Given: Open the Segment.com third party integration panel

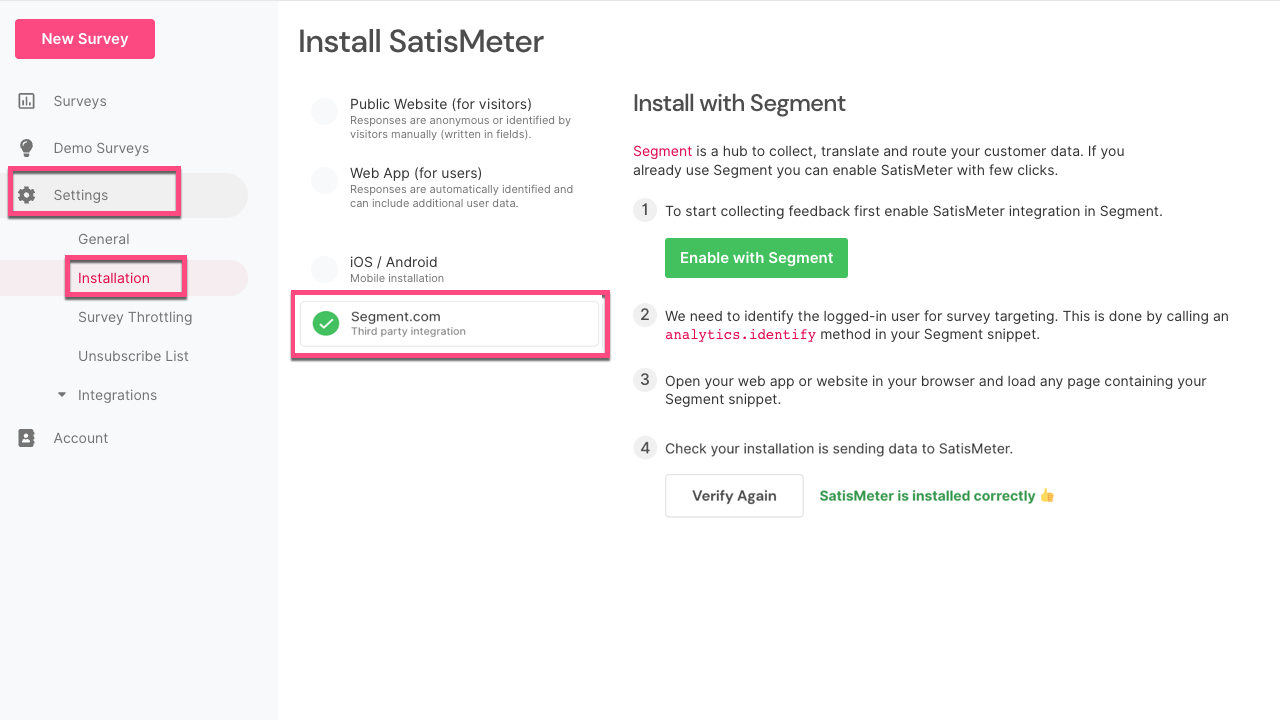Looking at the screenshot, I should (x=450, y=323).
